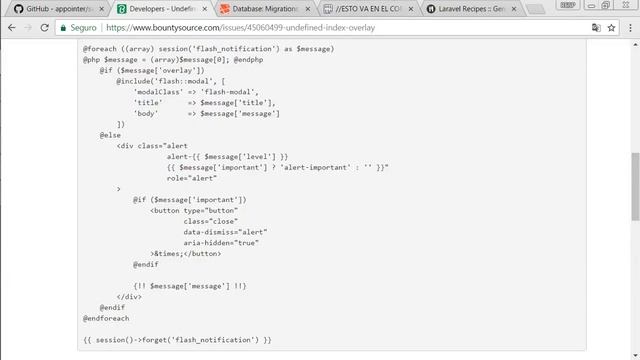Screen dimensions: 640x360
Task: Switch to the Laravel Recipes tab
Action: pos(470,9)
